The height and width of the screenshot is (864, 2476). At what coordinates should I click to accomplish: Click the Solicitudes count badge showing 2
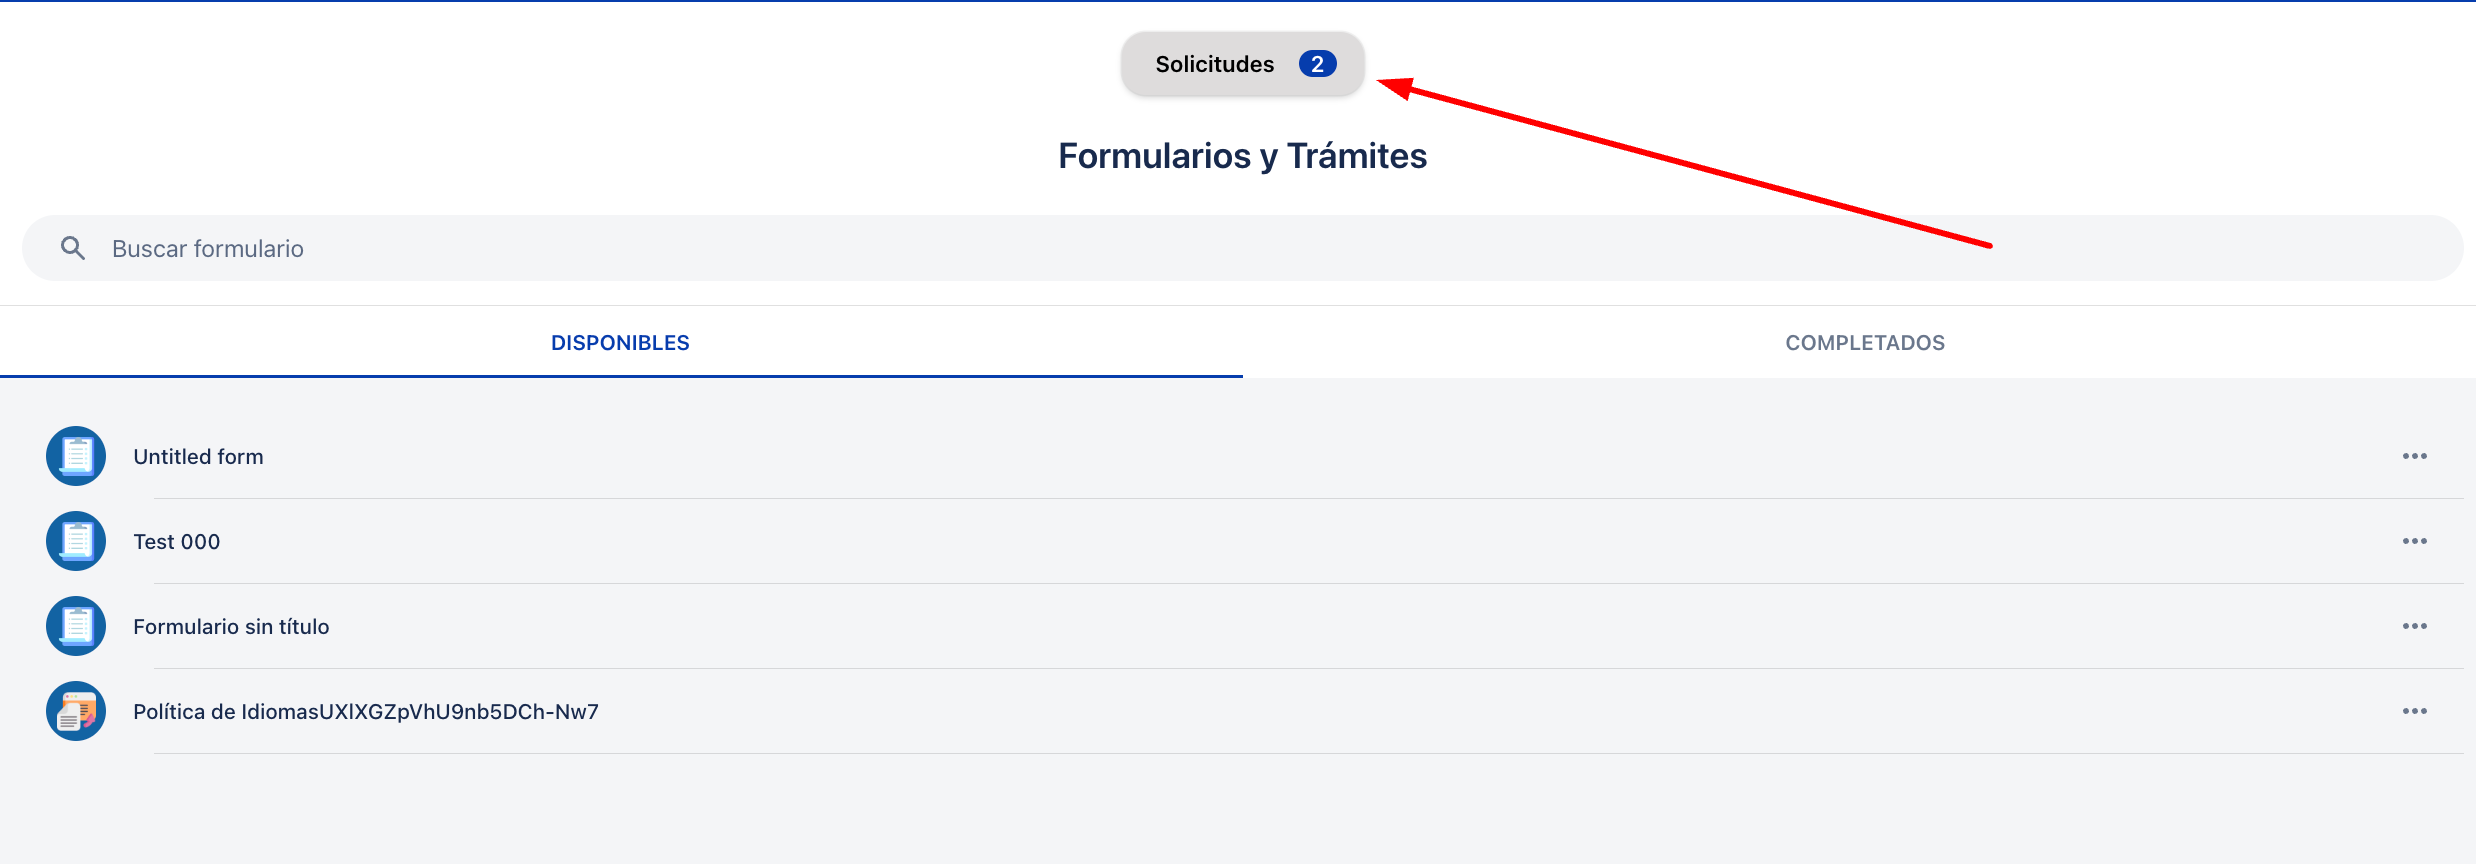[x=1317, y=64]
